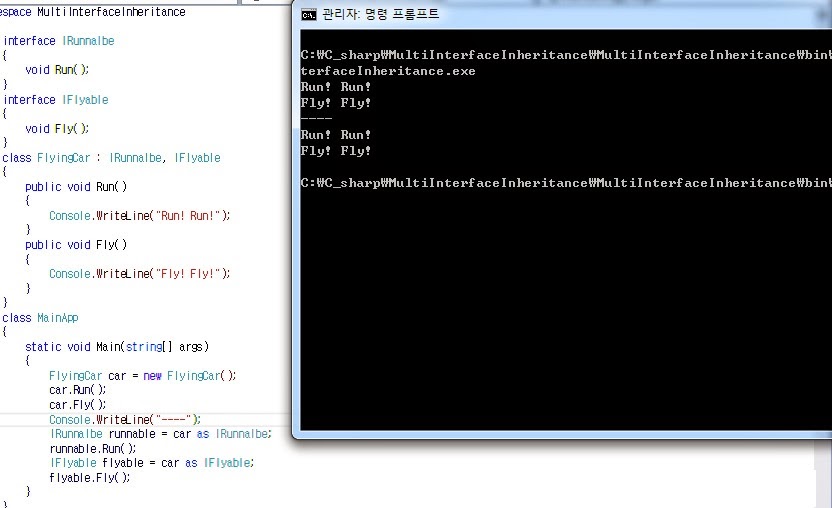This screenshot has width=832, height=508.
Task: Place cursor on the 'runnable.Run();' line
Action: point(93,449)
